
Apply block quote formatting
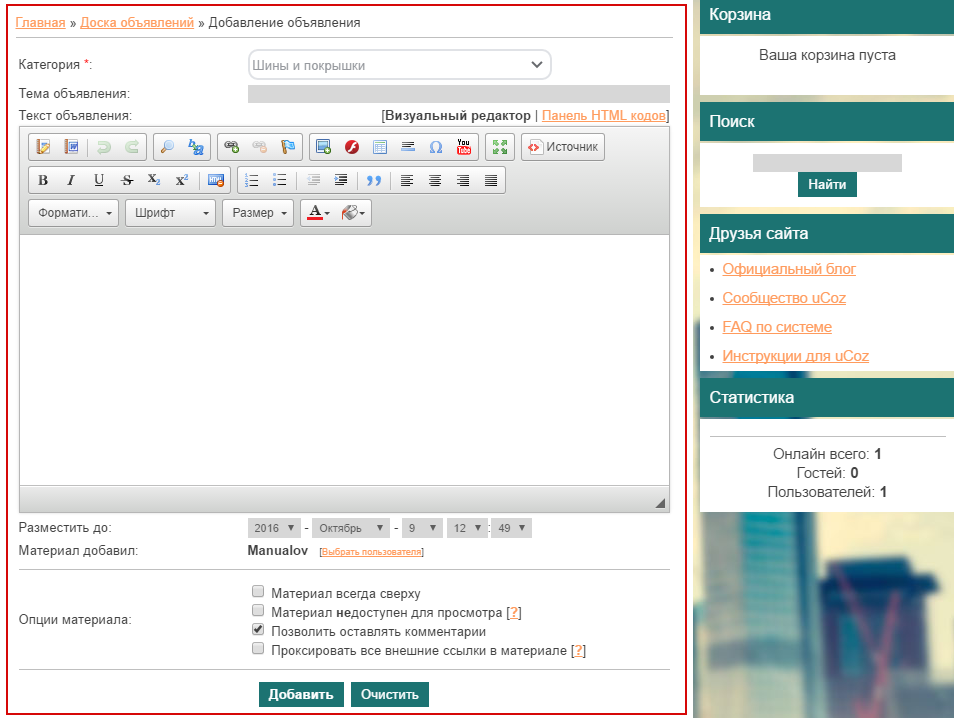coord(374,181)
